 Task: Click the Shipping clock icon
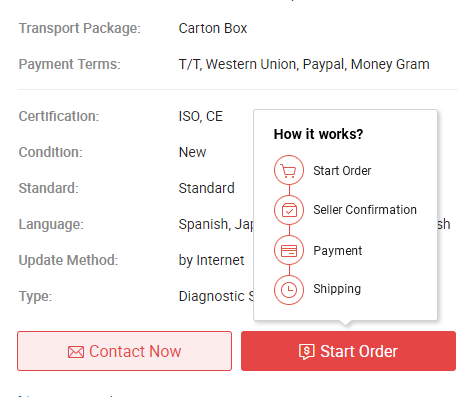[289, 290]
